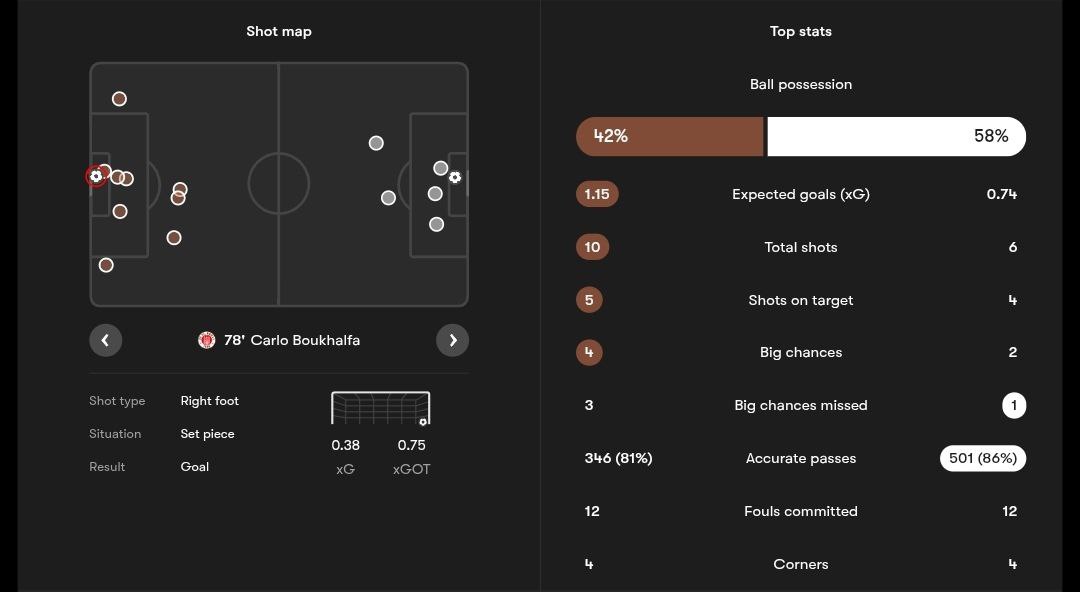Select the lowest gray shot in right penalty box
This screenshot has height=592, width=1080.
437,224
